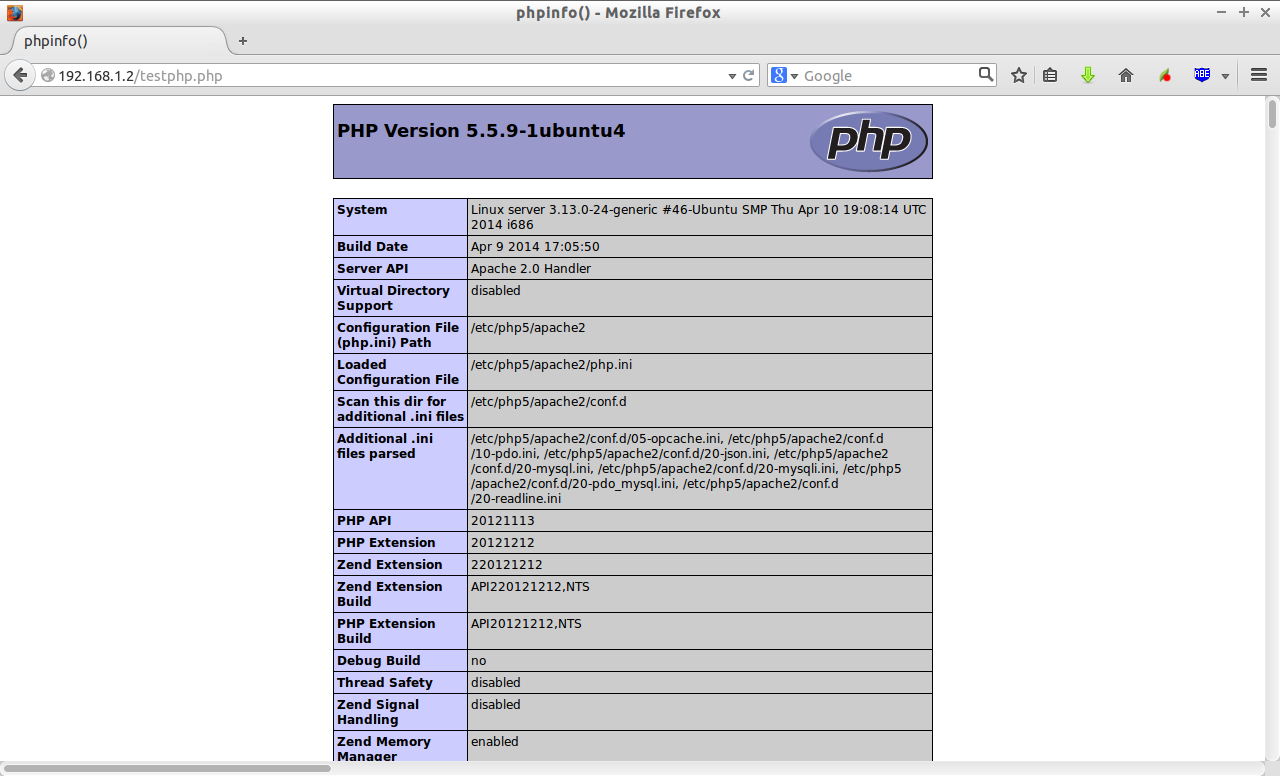Open the Google search engine selector
The height and width of the screenshot is (776, 1280).
[784, 75]
